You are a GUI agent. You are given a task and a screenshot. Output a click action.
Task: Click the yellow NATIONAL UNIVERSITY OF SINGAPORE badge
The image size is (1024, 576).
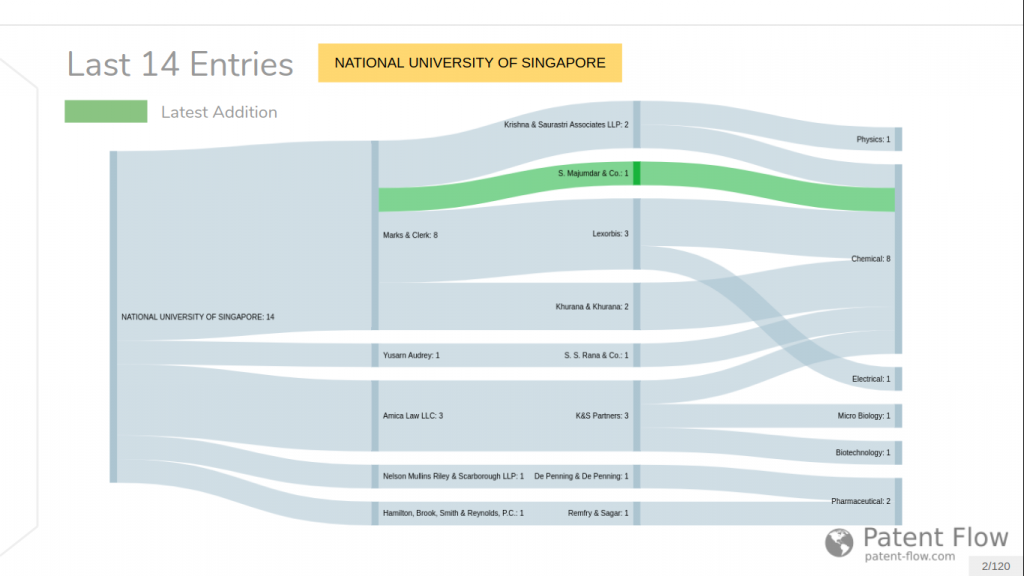click(x=470, y=63)
